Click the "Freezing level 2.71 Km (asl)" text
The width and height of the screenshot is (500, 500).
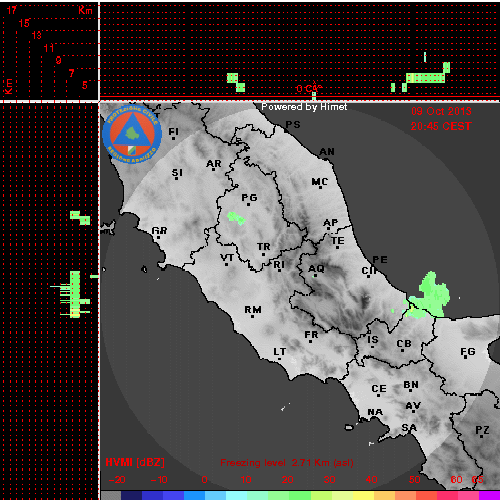pyautogui.click(x=287, y=463)
